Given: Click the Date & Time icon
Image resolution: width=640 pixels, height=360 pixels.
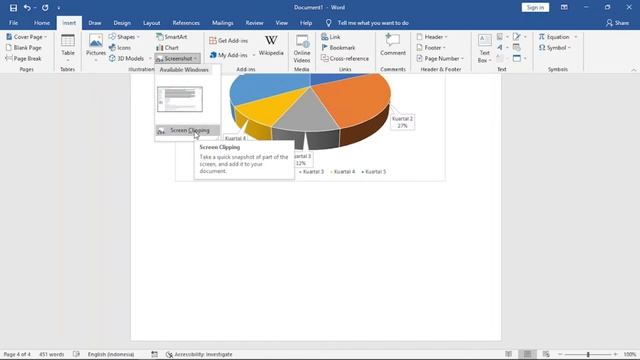Looking at the screenshot, I should point(517,48).
